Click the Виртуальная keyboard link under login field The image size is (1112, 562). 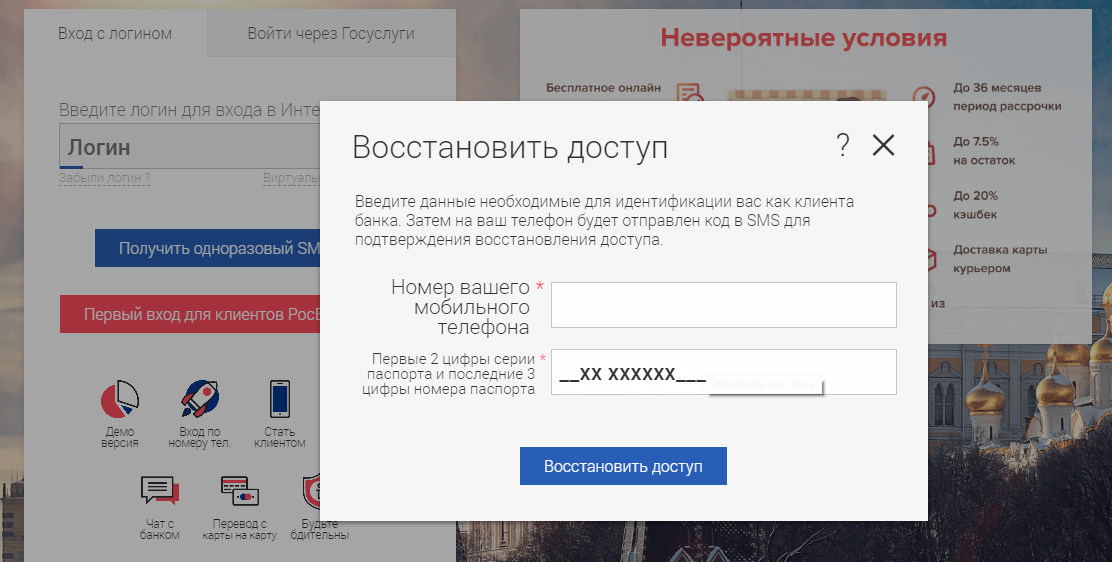coord(291,178)
